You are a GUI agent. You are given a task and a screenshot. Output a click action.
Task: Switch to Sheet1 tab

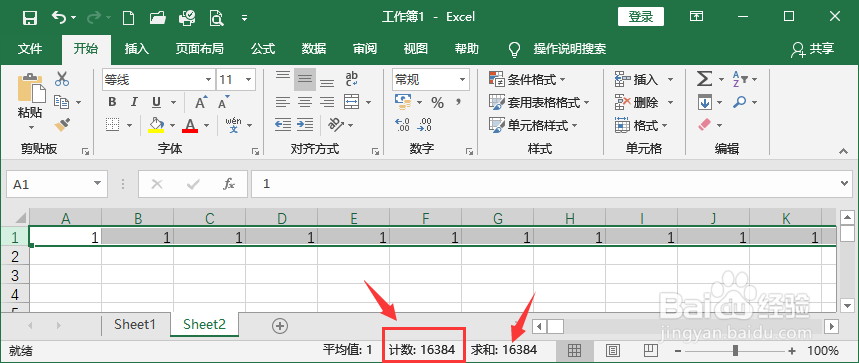135,324
